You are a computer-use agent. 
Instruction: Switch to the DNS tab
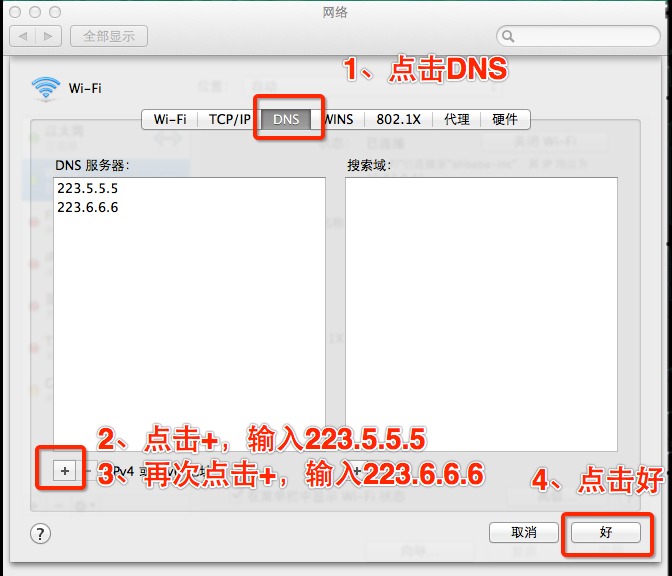pyautogui.click(x=286, y=119)
